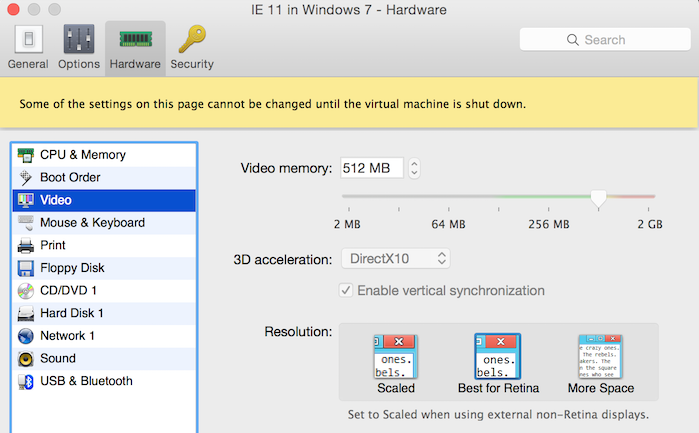Image resolution: width=699 pixels, height=433 pixels.
Task: Click the Video memory stepper arrows
Action: click(414, 168)
